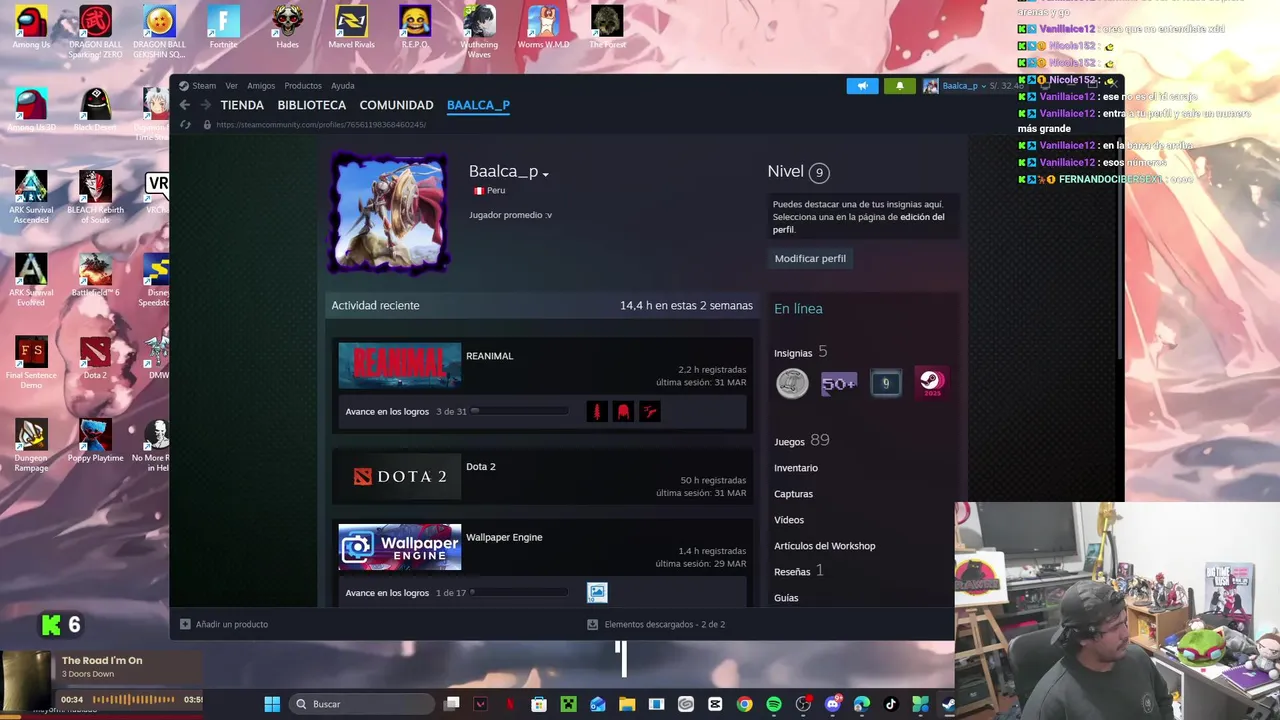The height and width of the screenshot is (720, 1280).
Task: Open the Hades desktop shortcut
Action: click(287, 27)
